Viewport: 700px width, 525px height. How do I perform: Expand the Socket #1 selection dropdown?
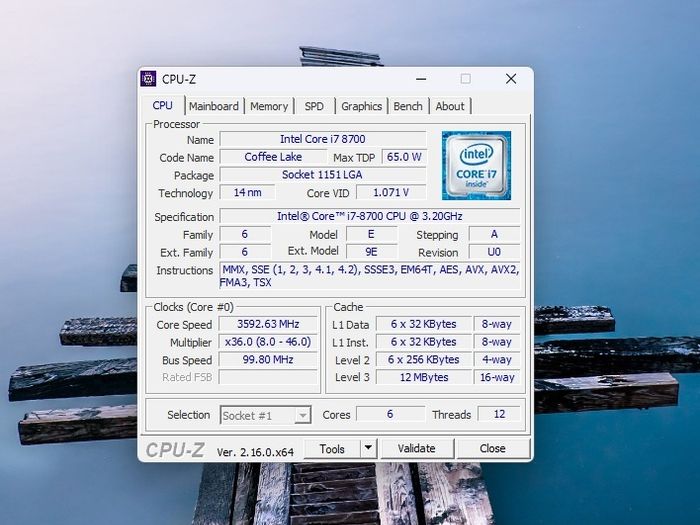(x=302, y=415)
